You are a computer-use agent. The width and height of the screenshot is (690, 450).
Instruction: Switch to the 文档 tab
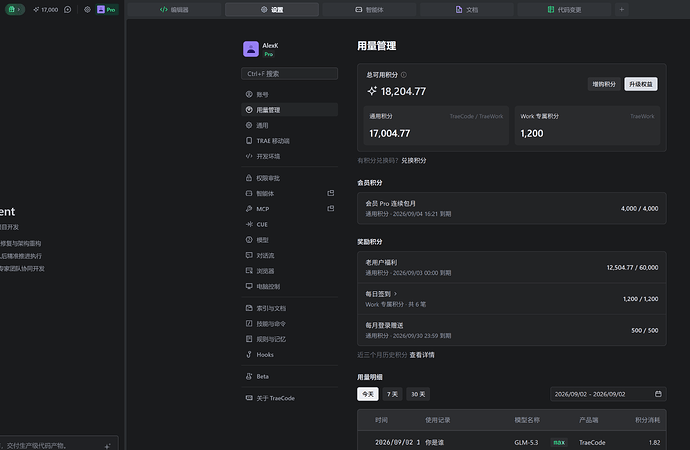467,9
